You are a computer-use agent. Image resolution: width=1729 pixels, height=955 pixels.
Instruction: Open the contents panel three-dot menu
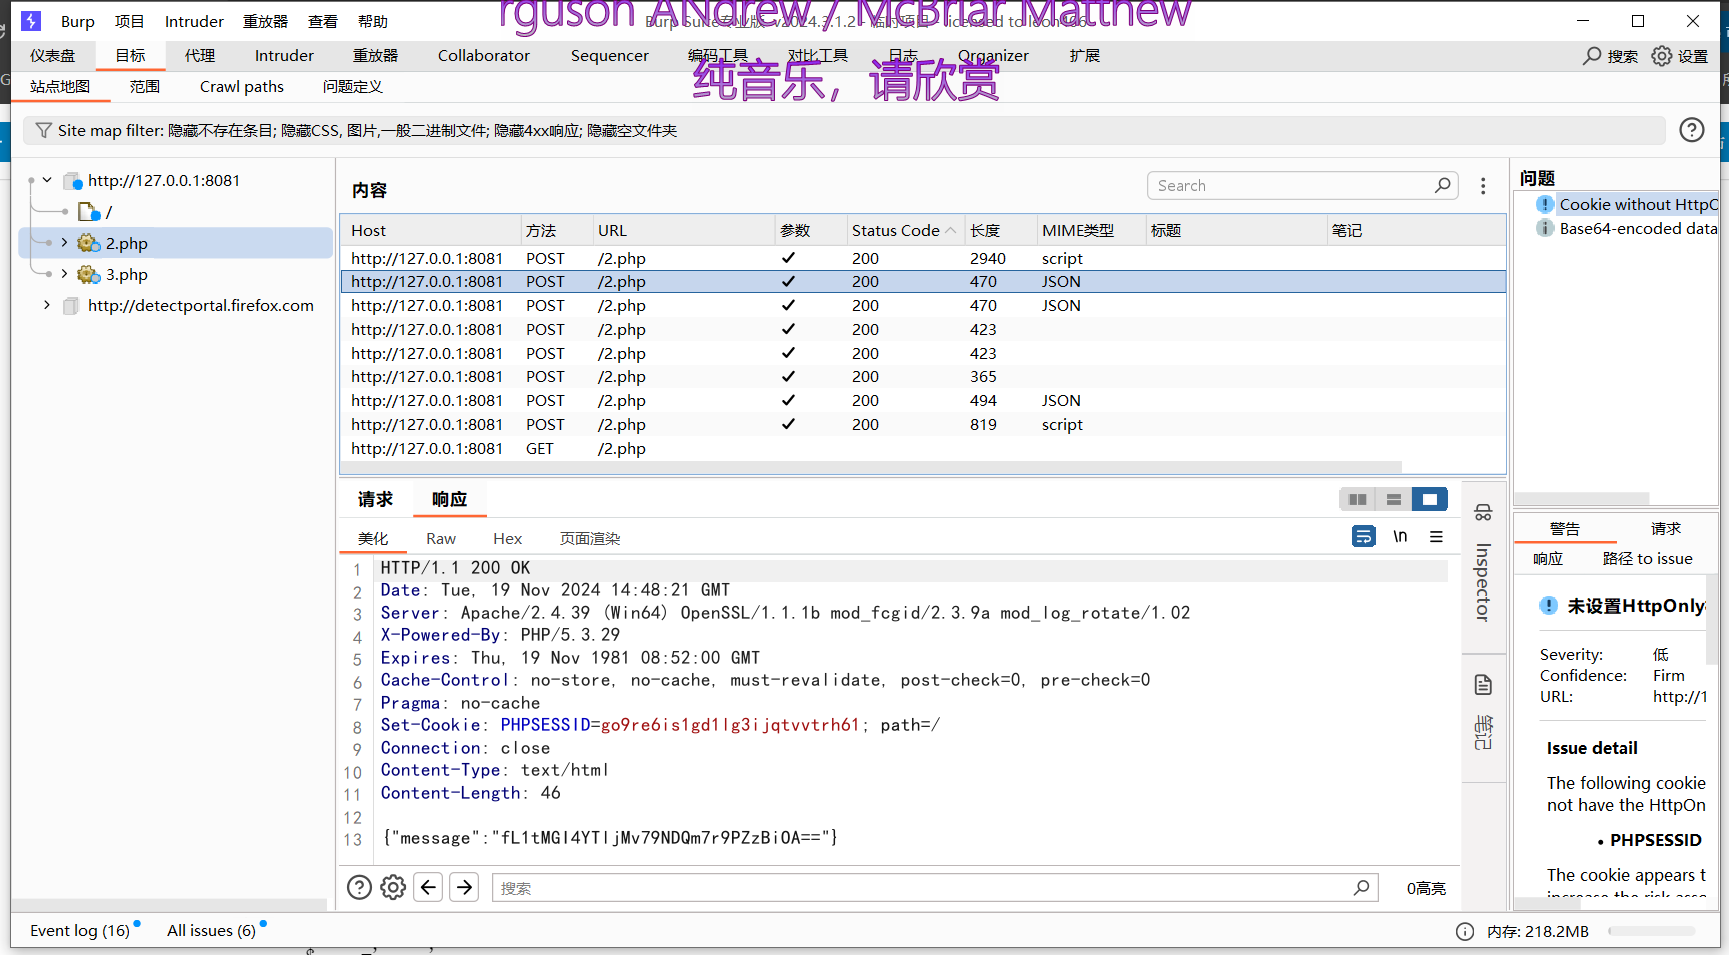tap(1483, 186)
